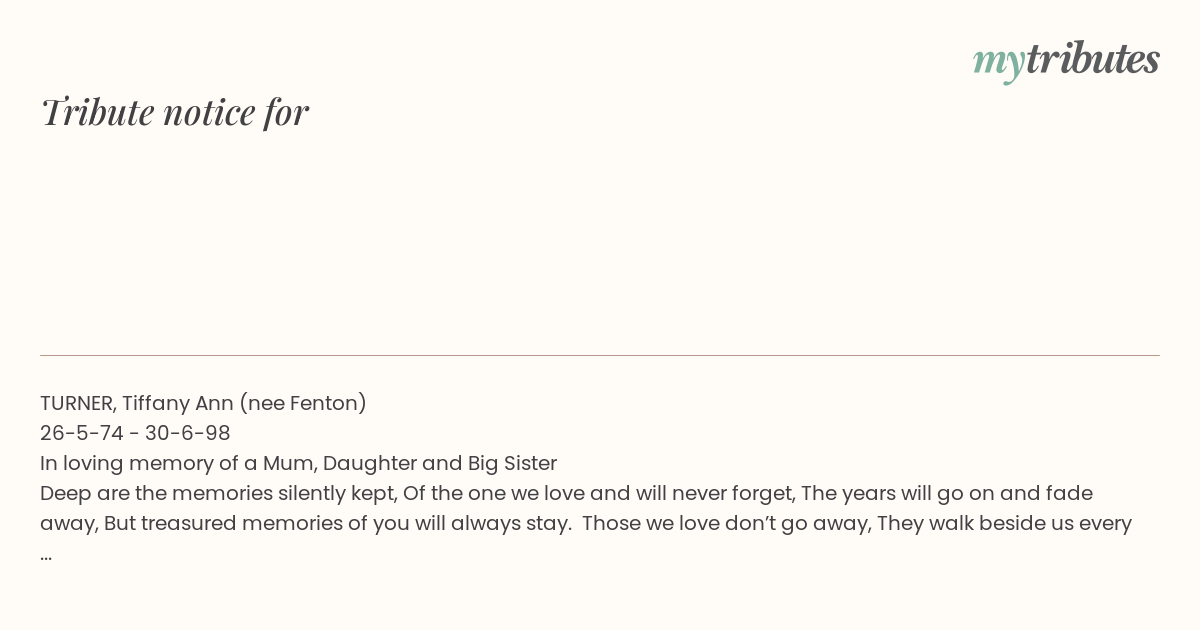Image resolution: width=1200 pixels, height=630 pixels.
Task: Click the surname "TURNER"
Action: [78, 403]
